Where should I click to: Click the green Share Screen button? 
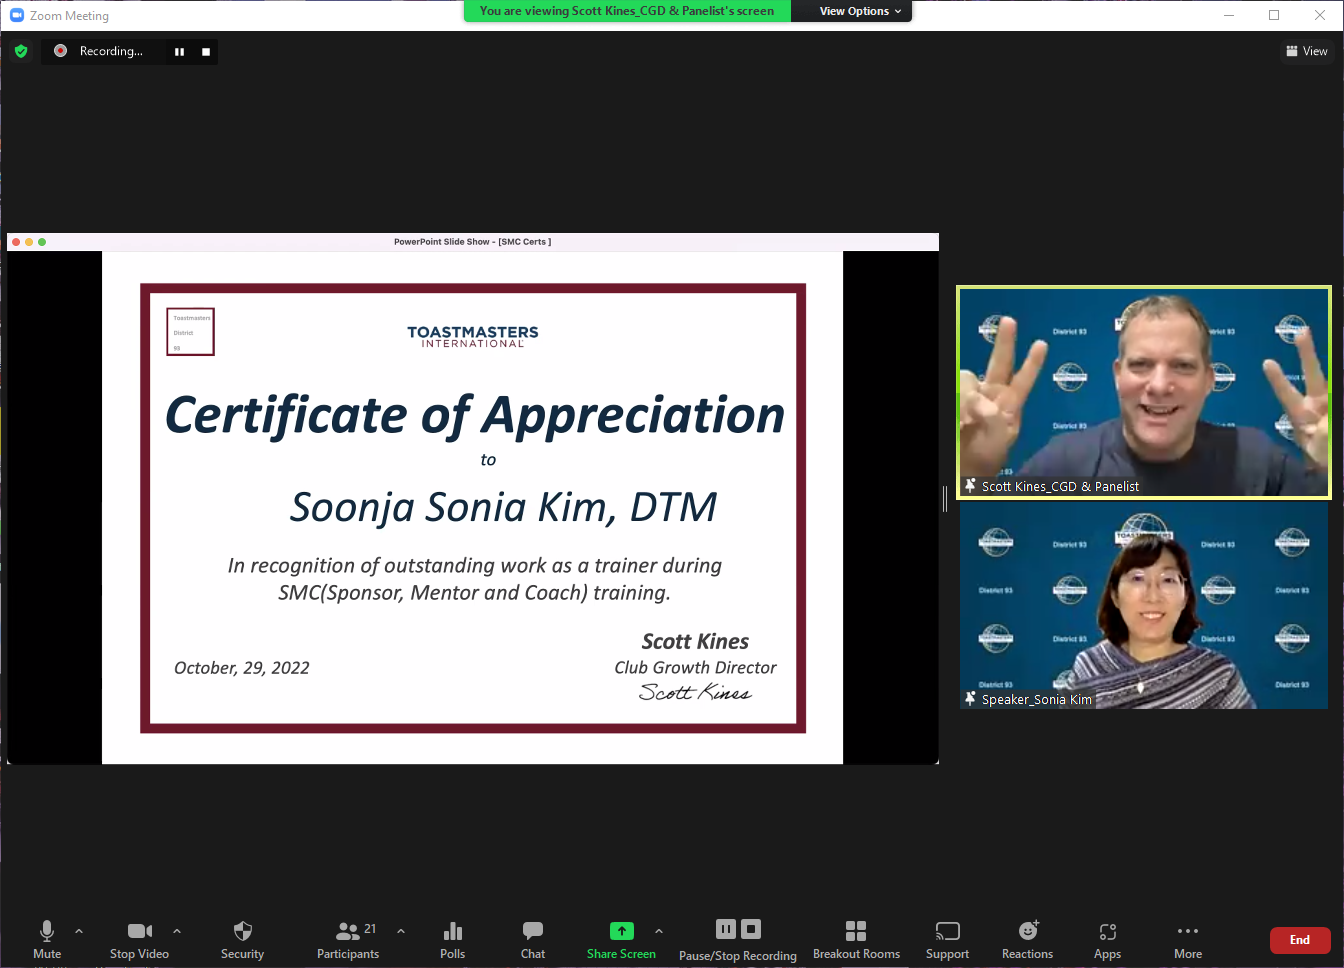(x=621, y=940)
